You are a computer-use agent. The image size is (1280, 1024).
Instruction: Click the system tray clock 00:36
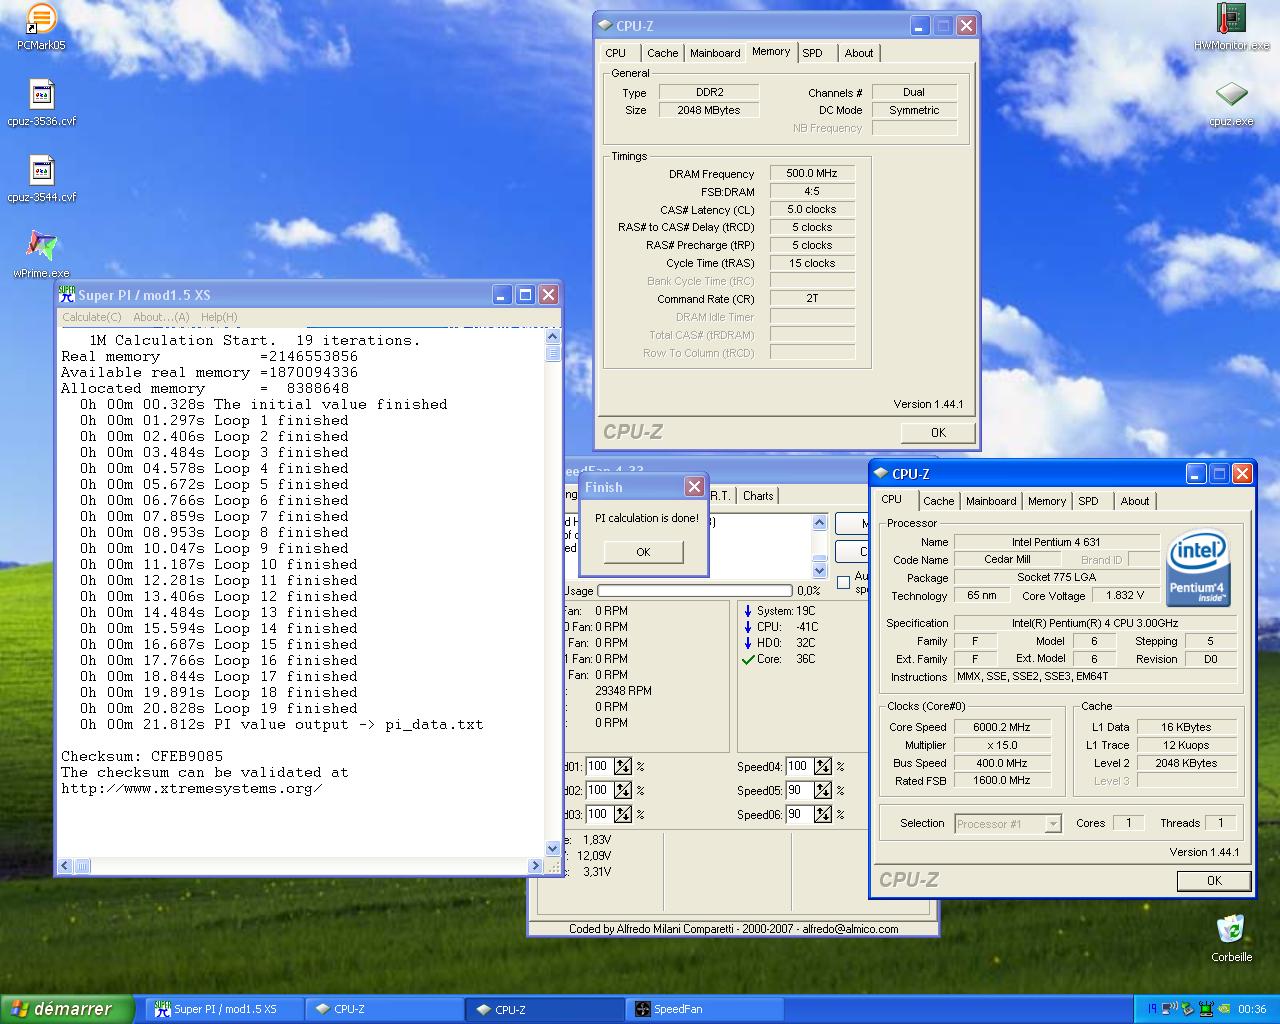[1252, 1009]
